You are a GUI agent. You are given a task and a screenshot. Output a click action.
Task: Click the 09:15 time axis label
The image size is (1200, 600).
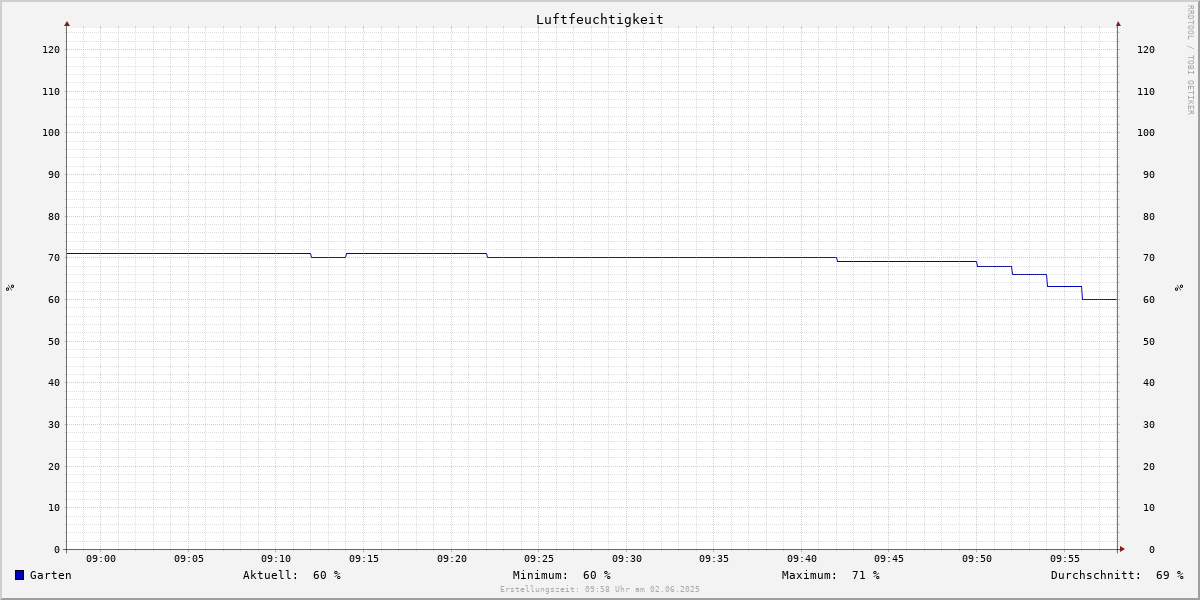click(364, 559)
